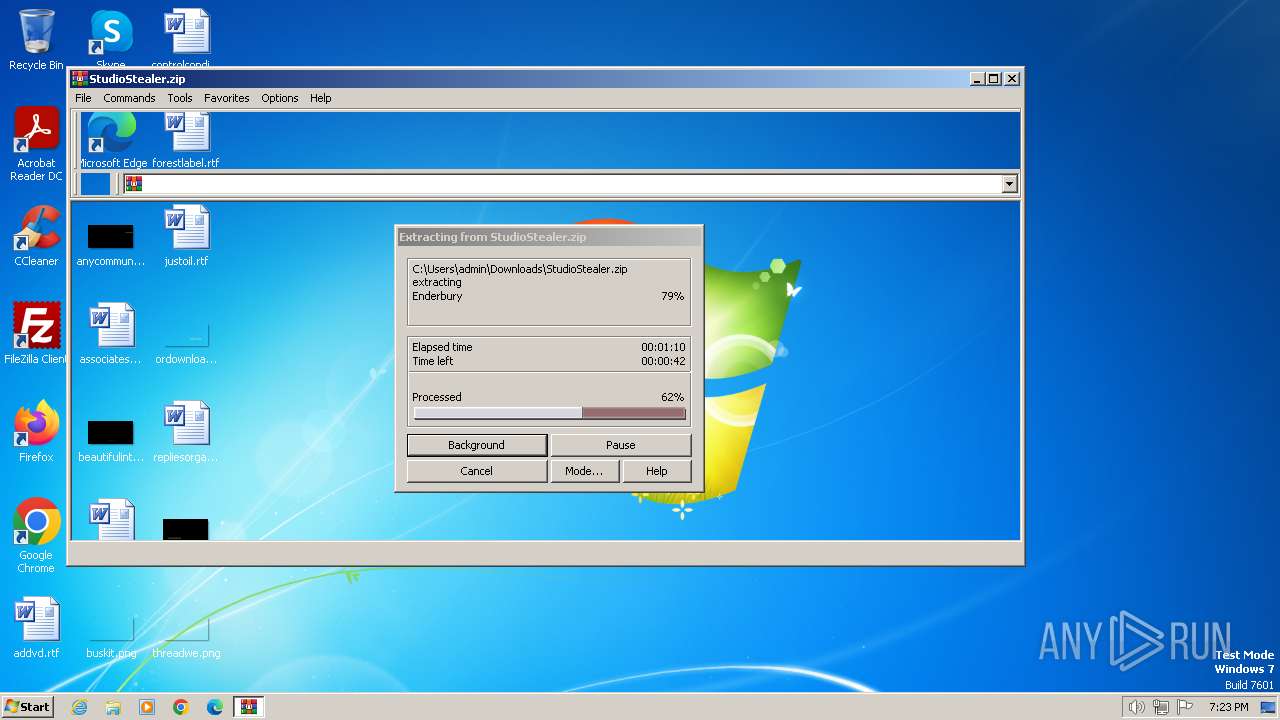Click the network tray icon
This screenshot has height=720, width=1280.
pos(1161,707)
